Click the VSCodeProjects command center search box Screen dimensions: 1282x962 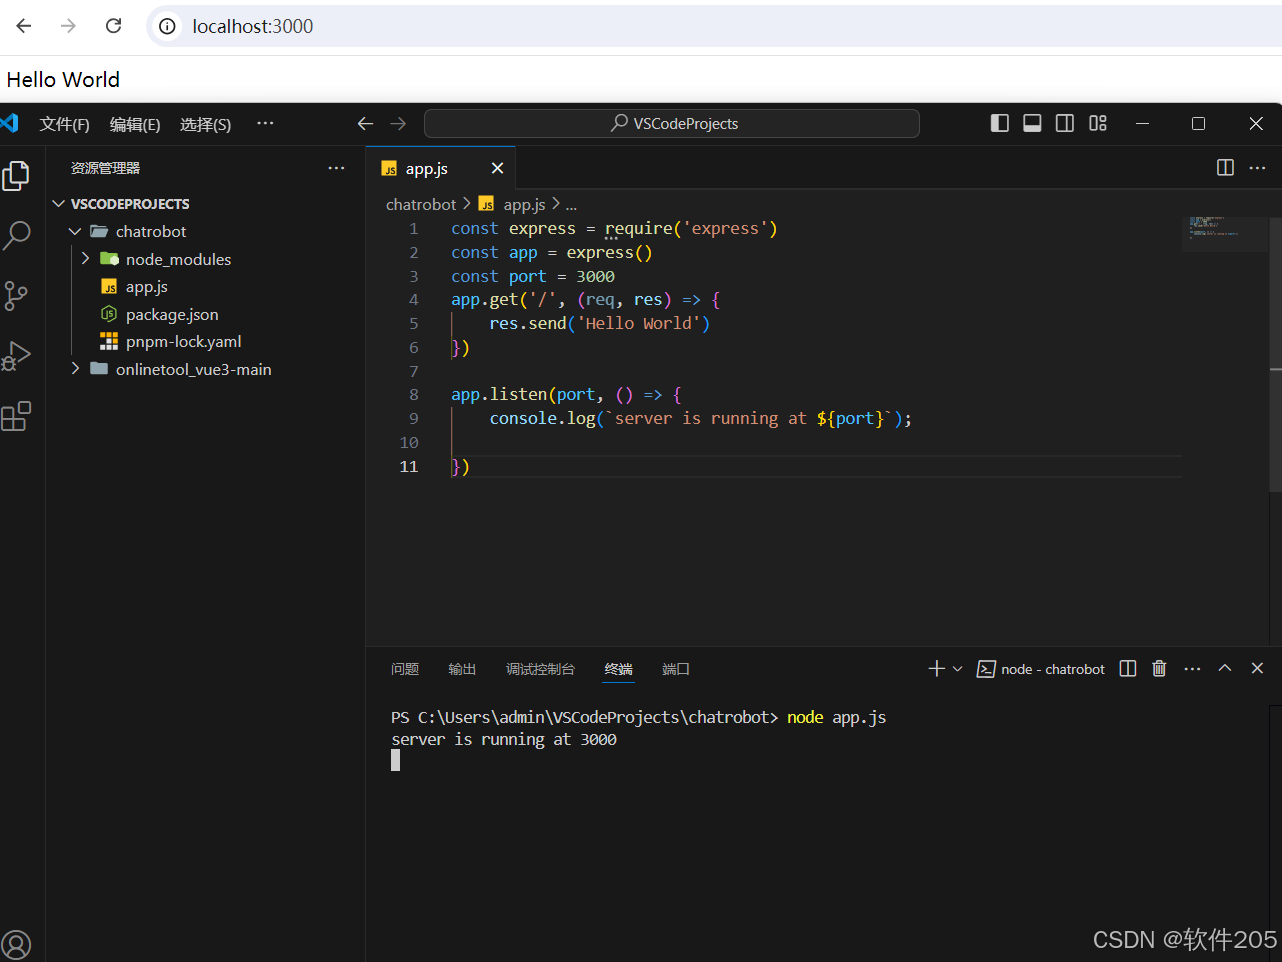672,123
